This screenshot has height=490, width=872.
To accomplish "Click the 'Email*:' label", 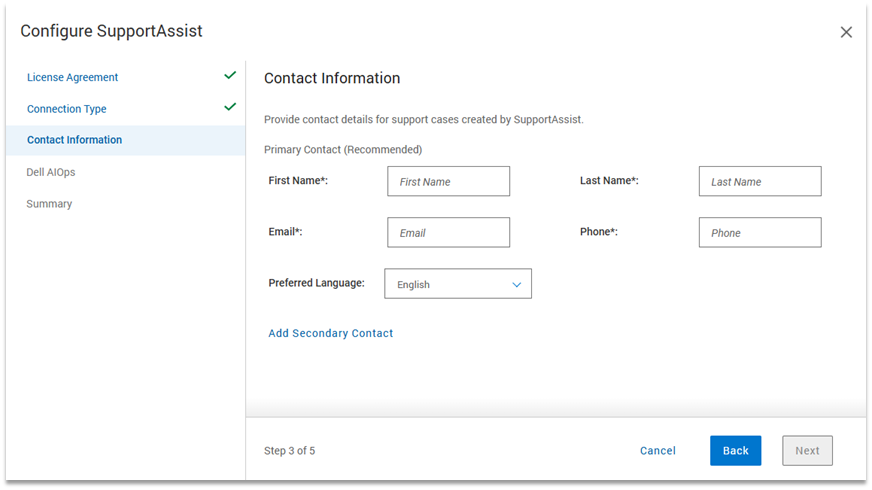I will click(285, 232).
